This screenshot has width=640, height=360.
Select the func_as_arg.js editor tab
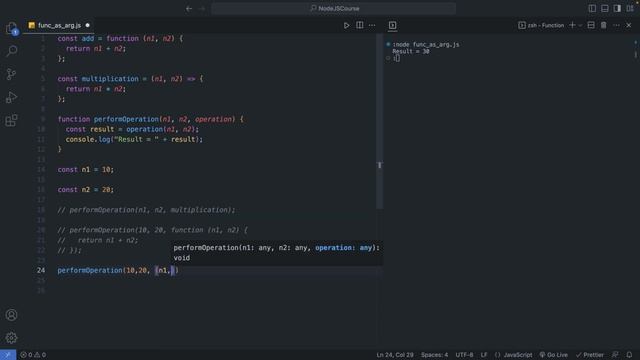coord(59,25)
